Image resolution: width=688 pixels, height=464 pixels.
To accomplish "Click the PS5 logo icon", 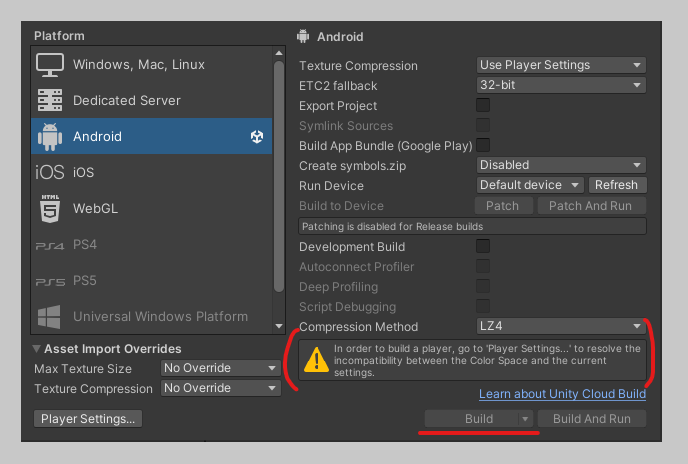I will click(50, 282).
